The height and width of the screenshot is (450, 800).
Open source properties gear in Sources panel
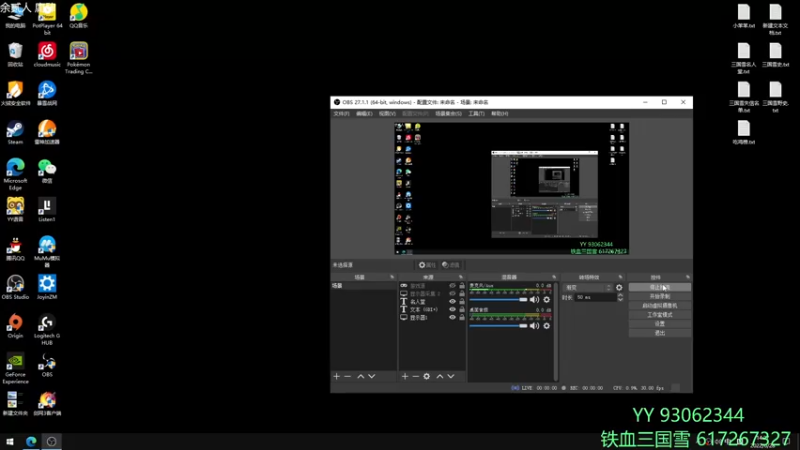click(427, 377)
